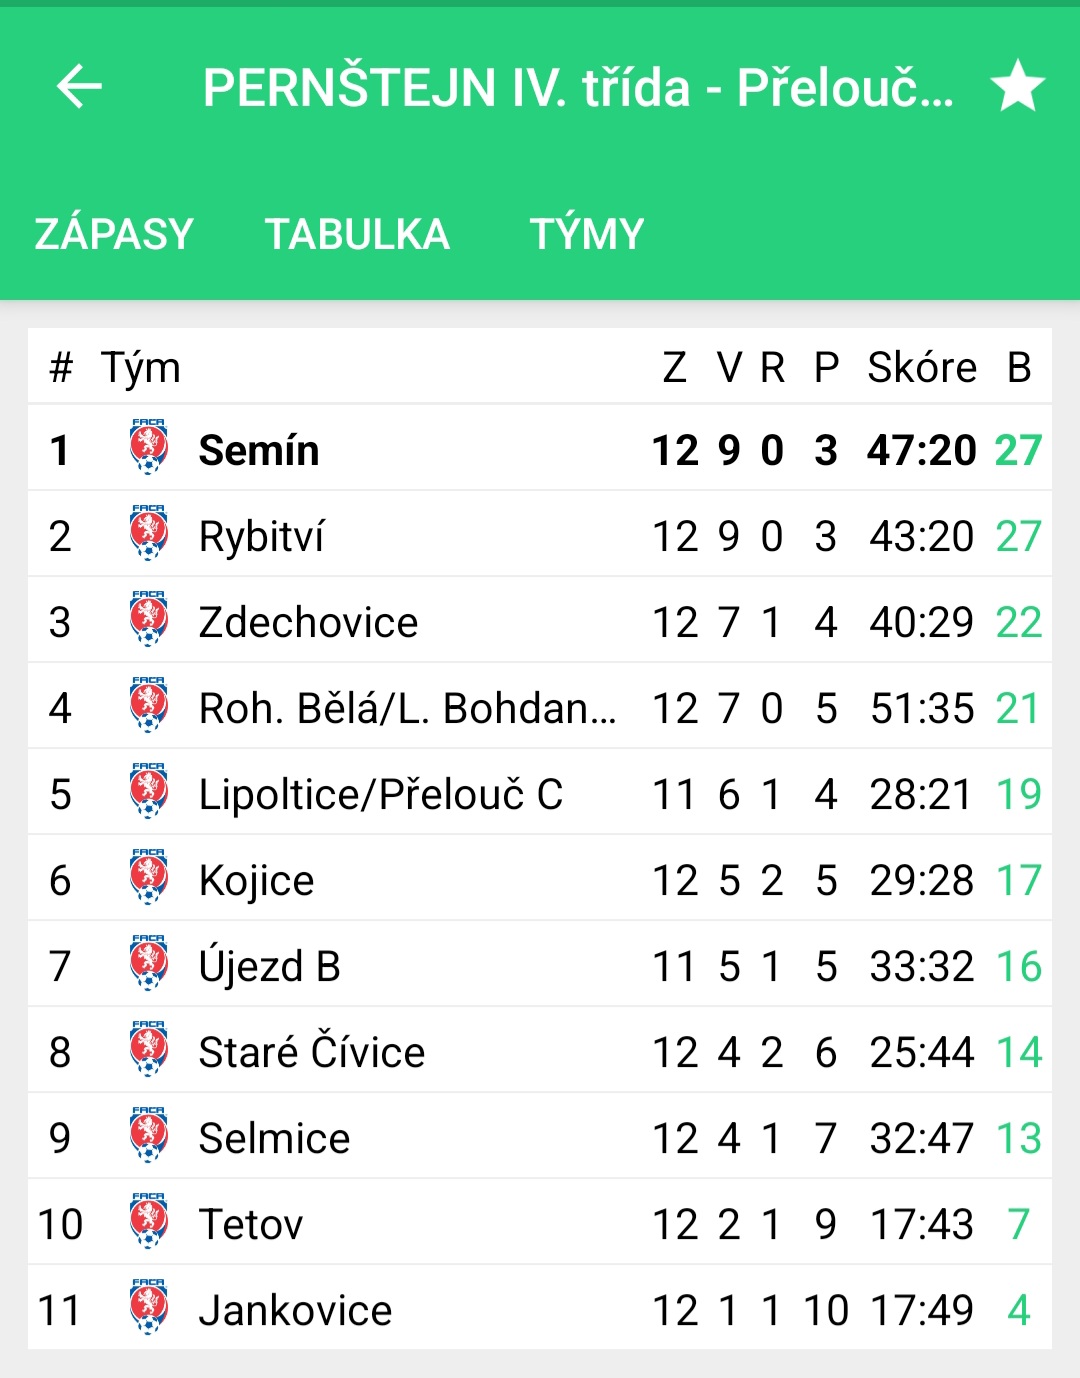Select the Staré Čívice team name
This screenshot has height=1378, width=1080.
[312, 1051]
